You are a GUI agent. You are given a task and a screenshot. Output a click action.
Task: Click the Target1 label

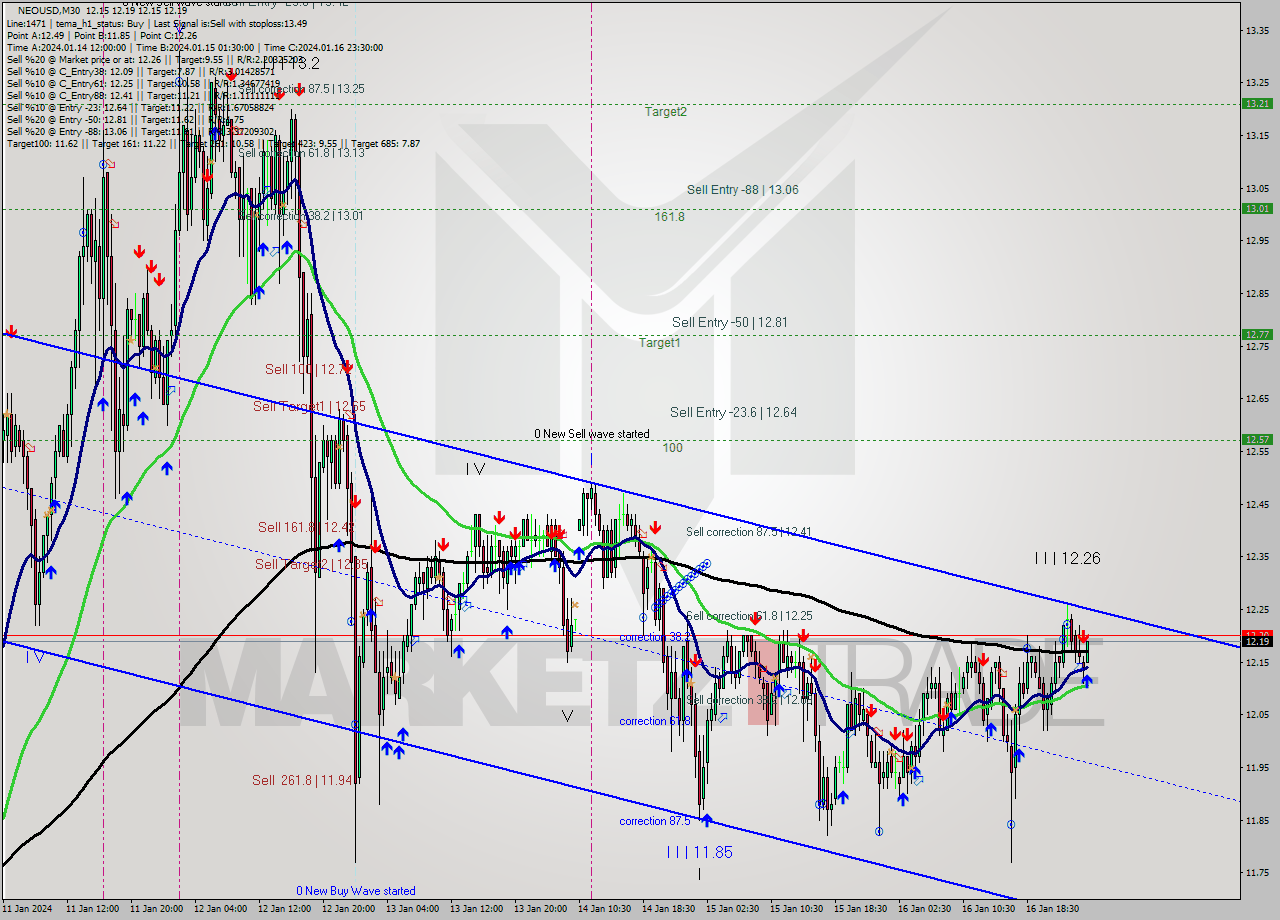pyautogui.click(x=659, y=343)
